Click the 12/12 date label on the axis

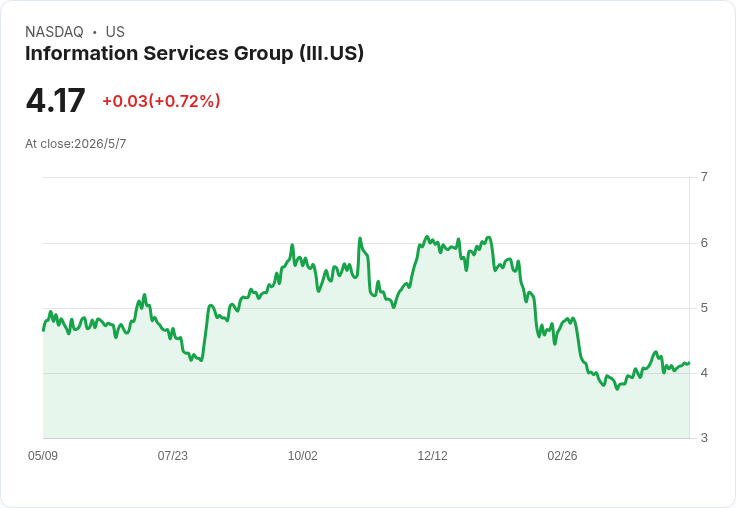point(432,455)
